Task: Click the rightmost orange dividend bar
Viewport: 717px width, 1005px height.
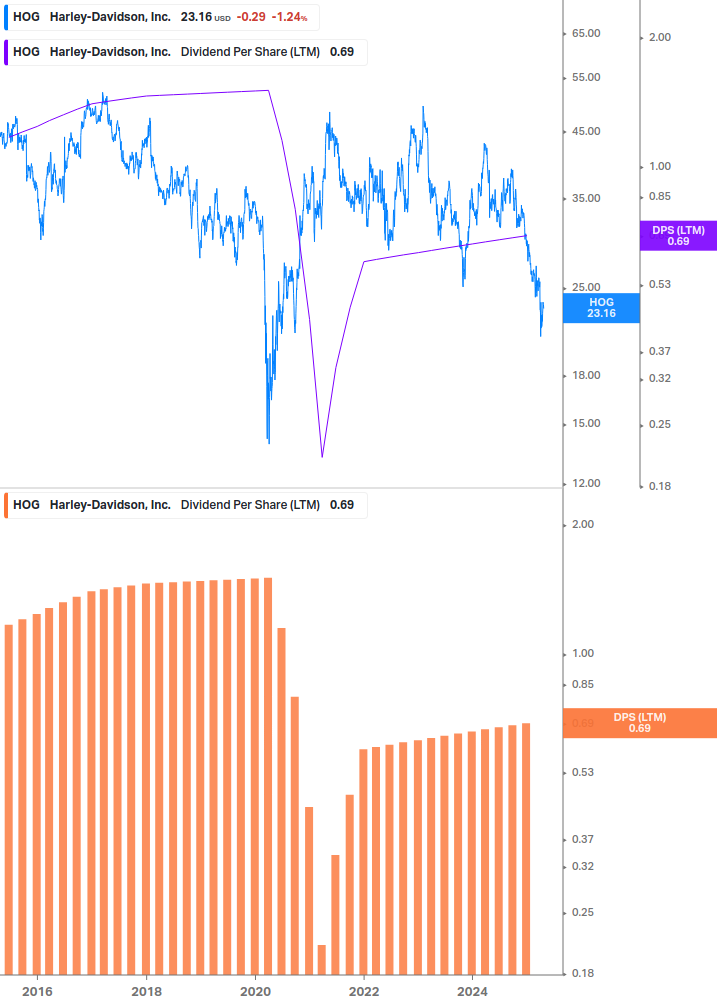Action: (x=526, y=849)
